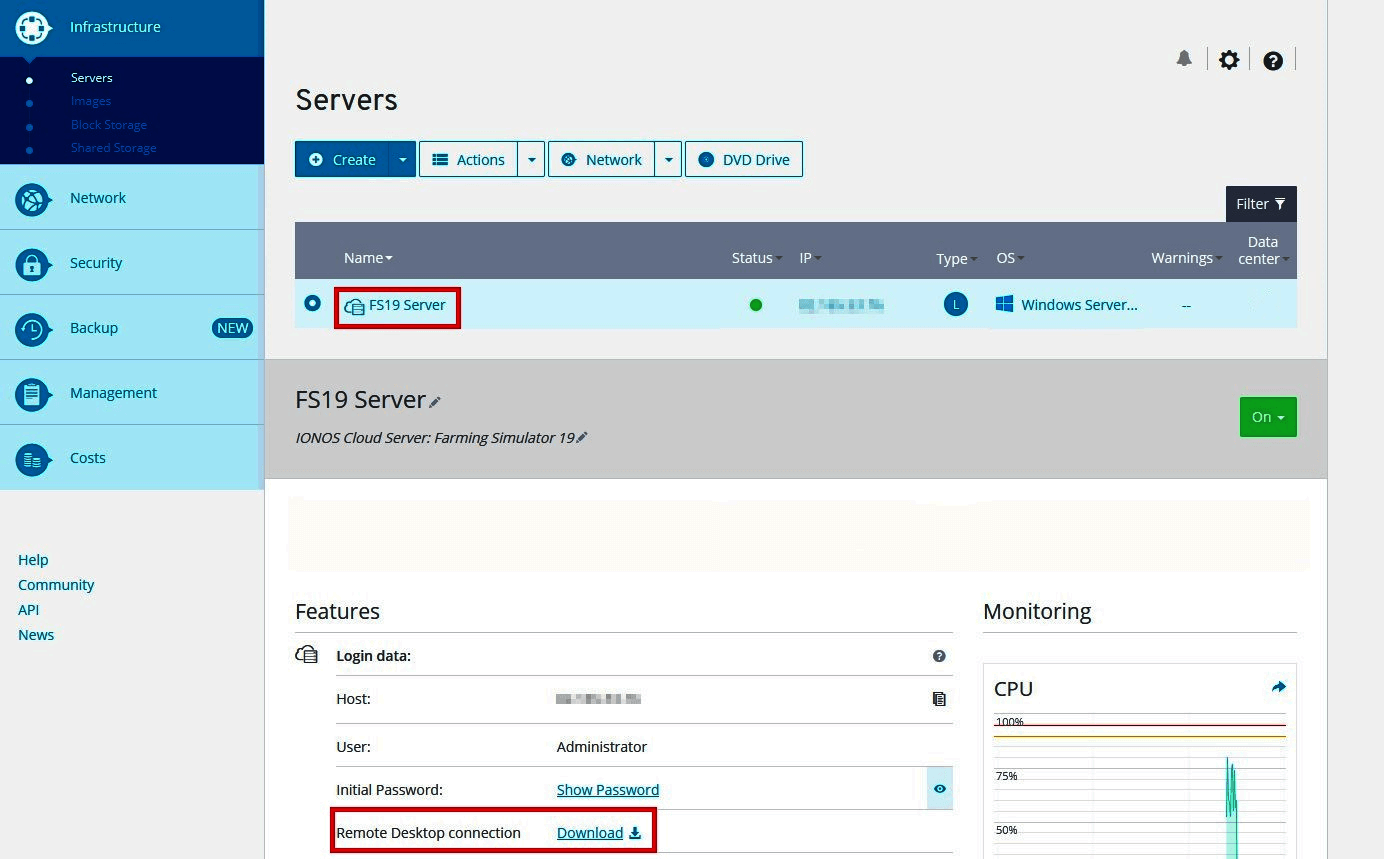
Task: Open the green On power state dropdown
Action: coord(1268,417)
